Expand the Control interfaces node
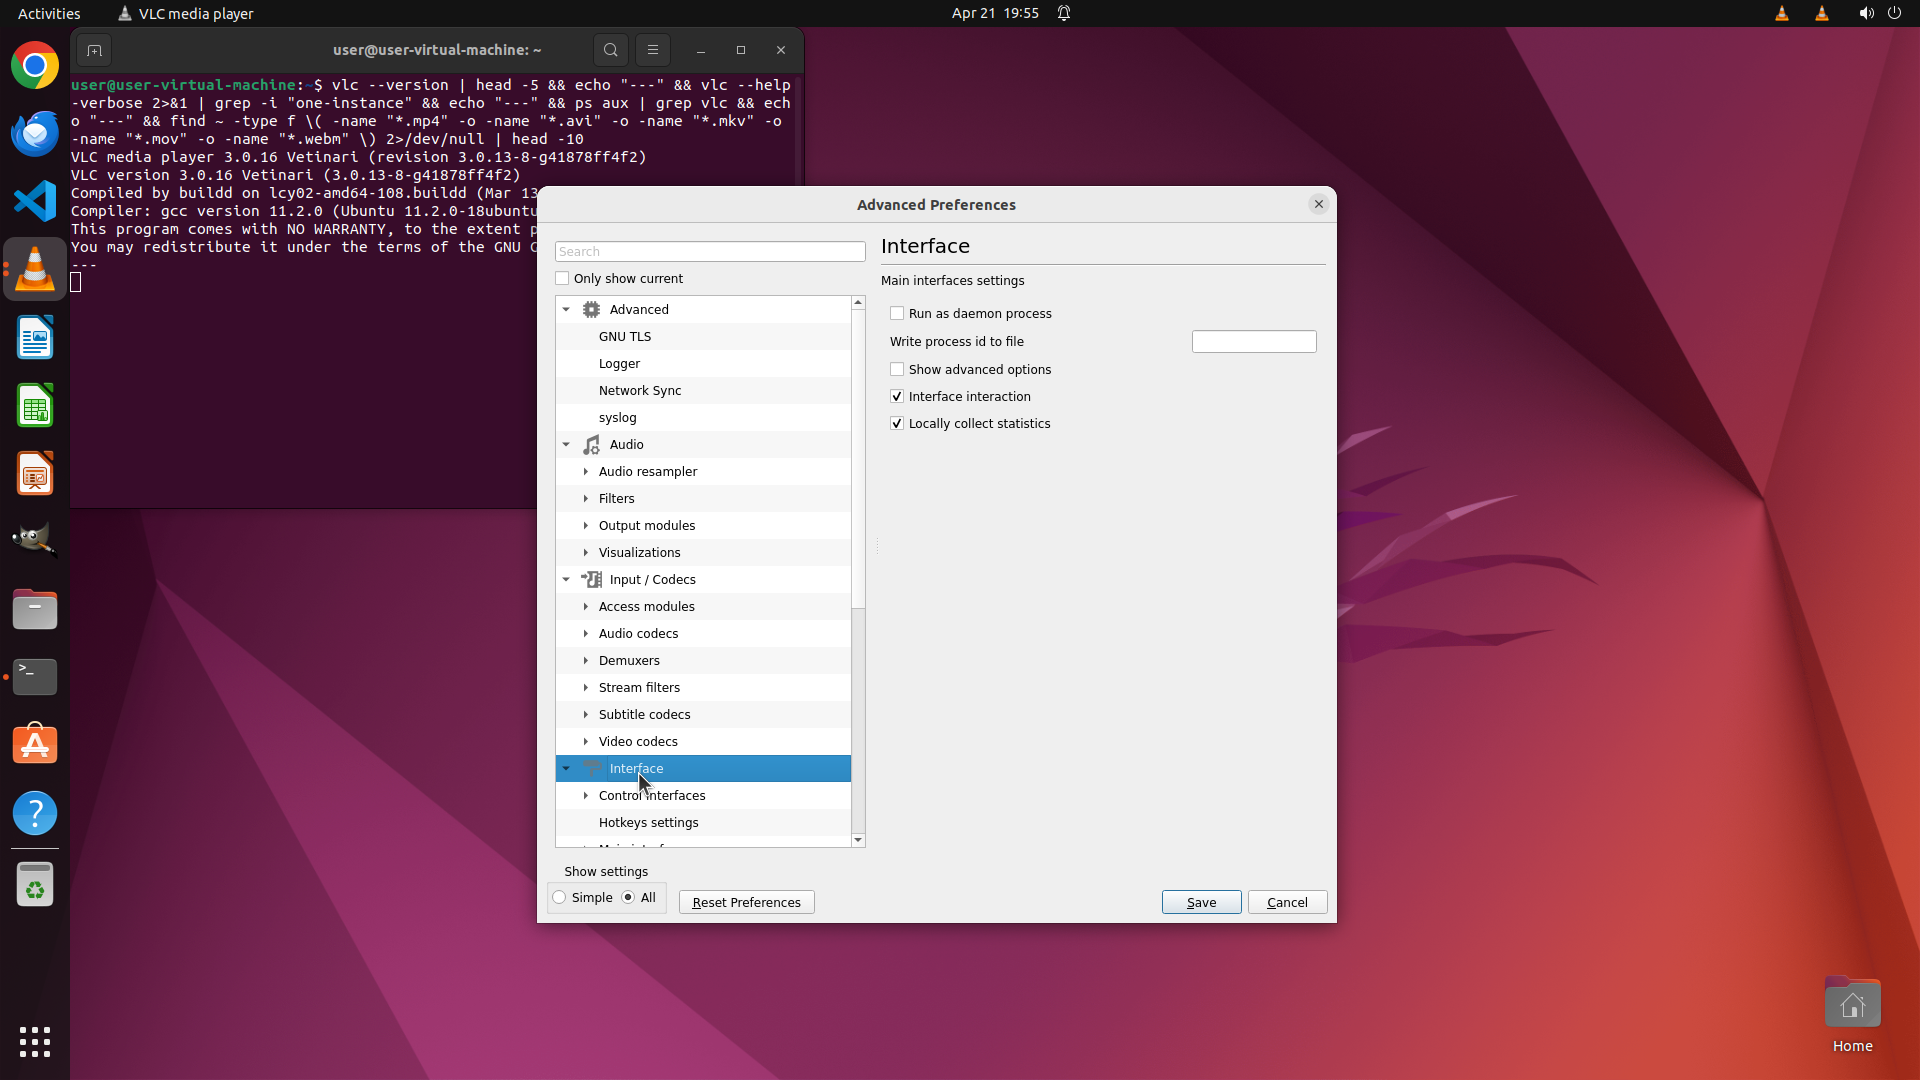1920x1080 pixels. click(x=586, y=796)
